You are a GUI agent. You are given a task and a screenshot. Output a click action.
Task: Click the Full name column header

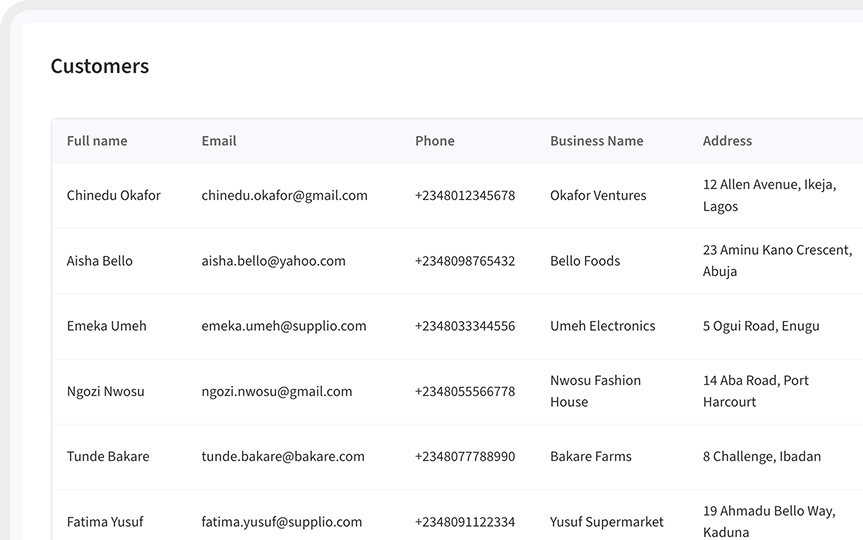coord(97,141)
